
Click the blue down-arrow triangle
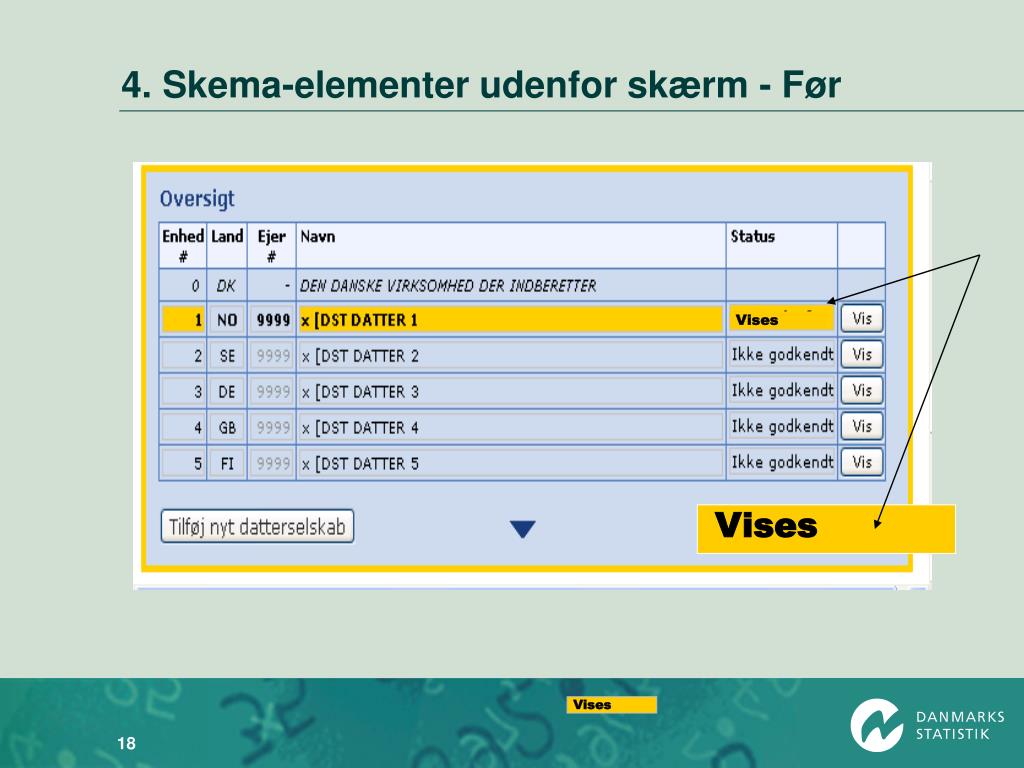coord(522,529)
